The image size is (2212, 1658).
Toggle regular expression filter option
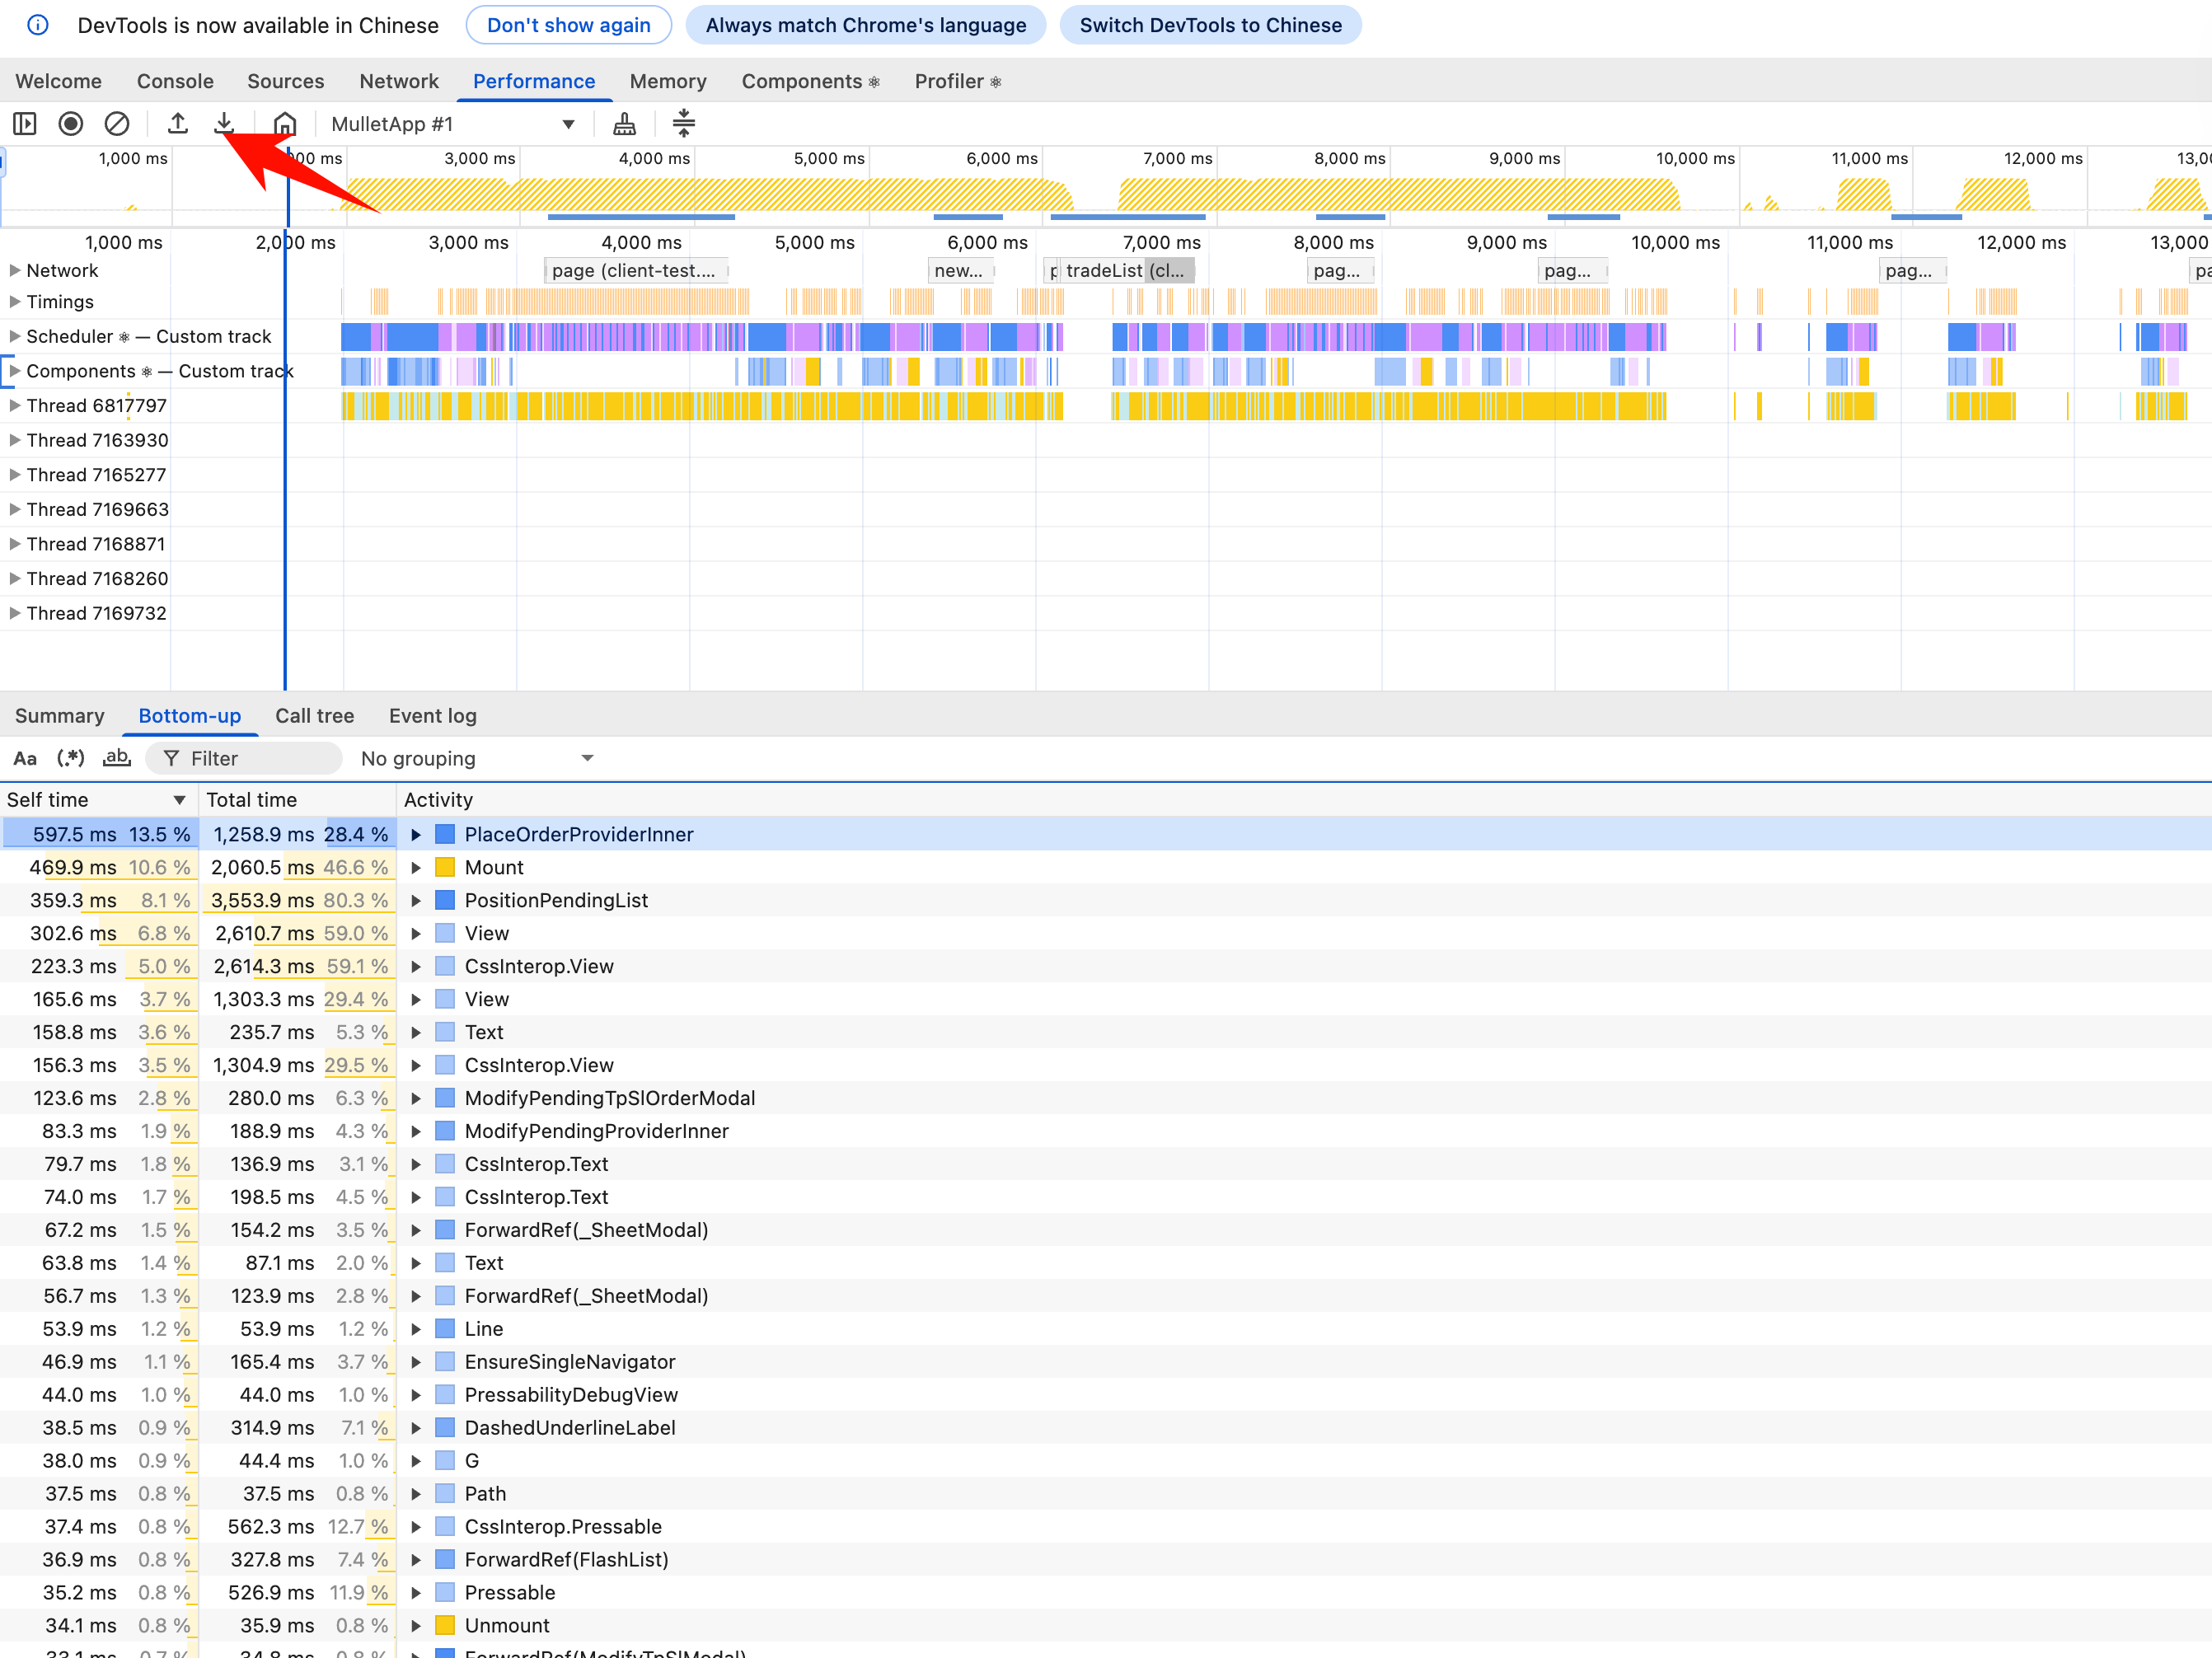[x=71, y=759]
